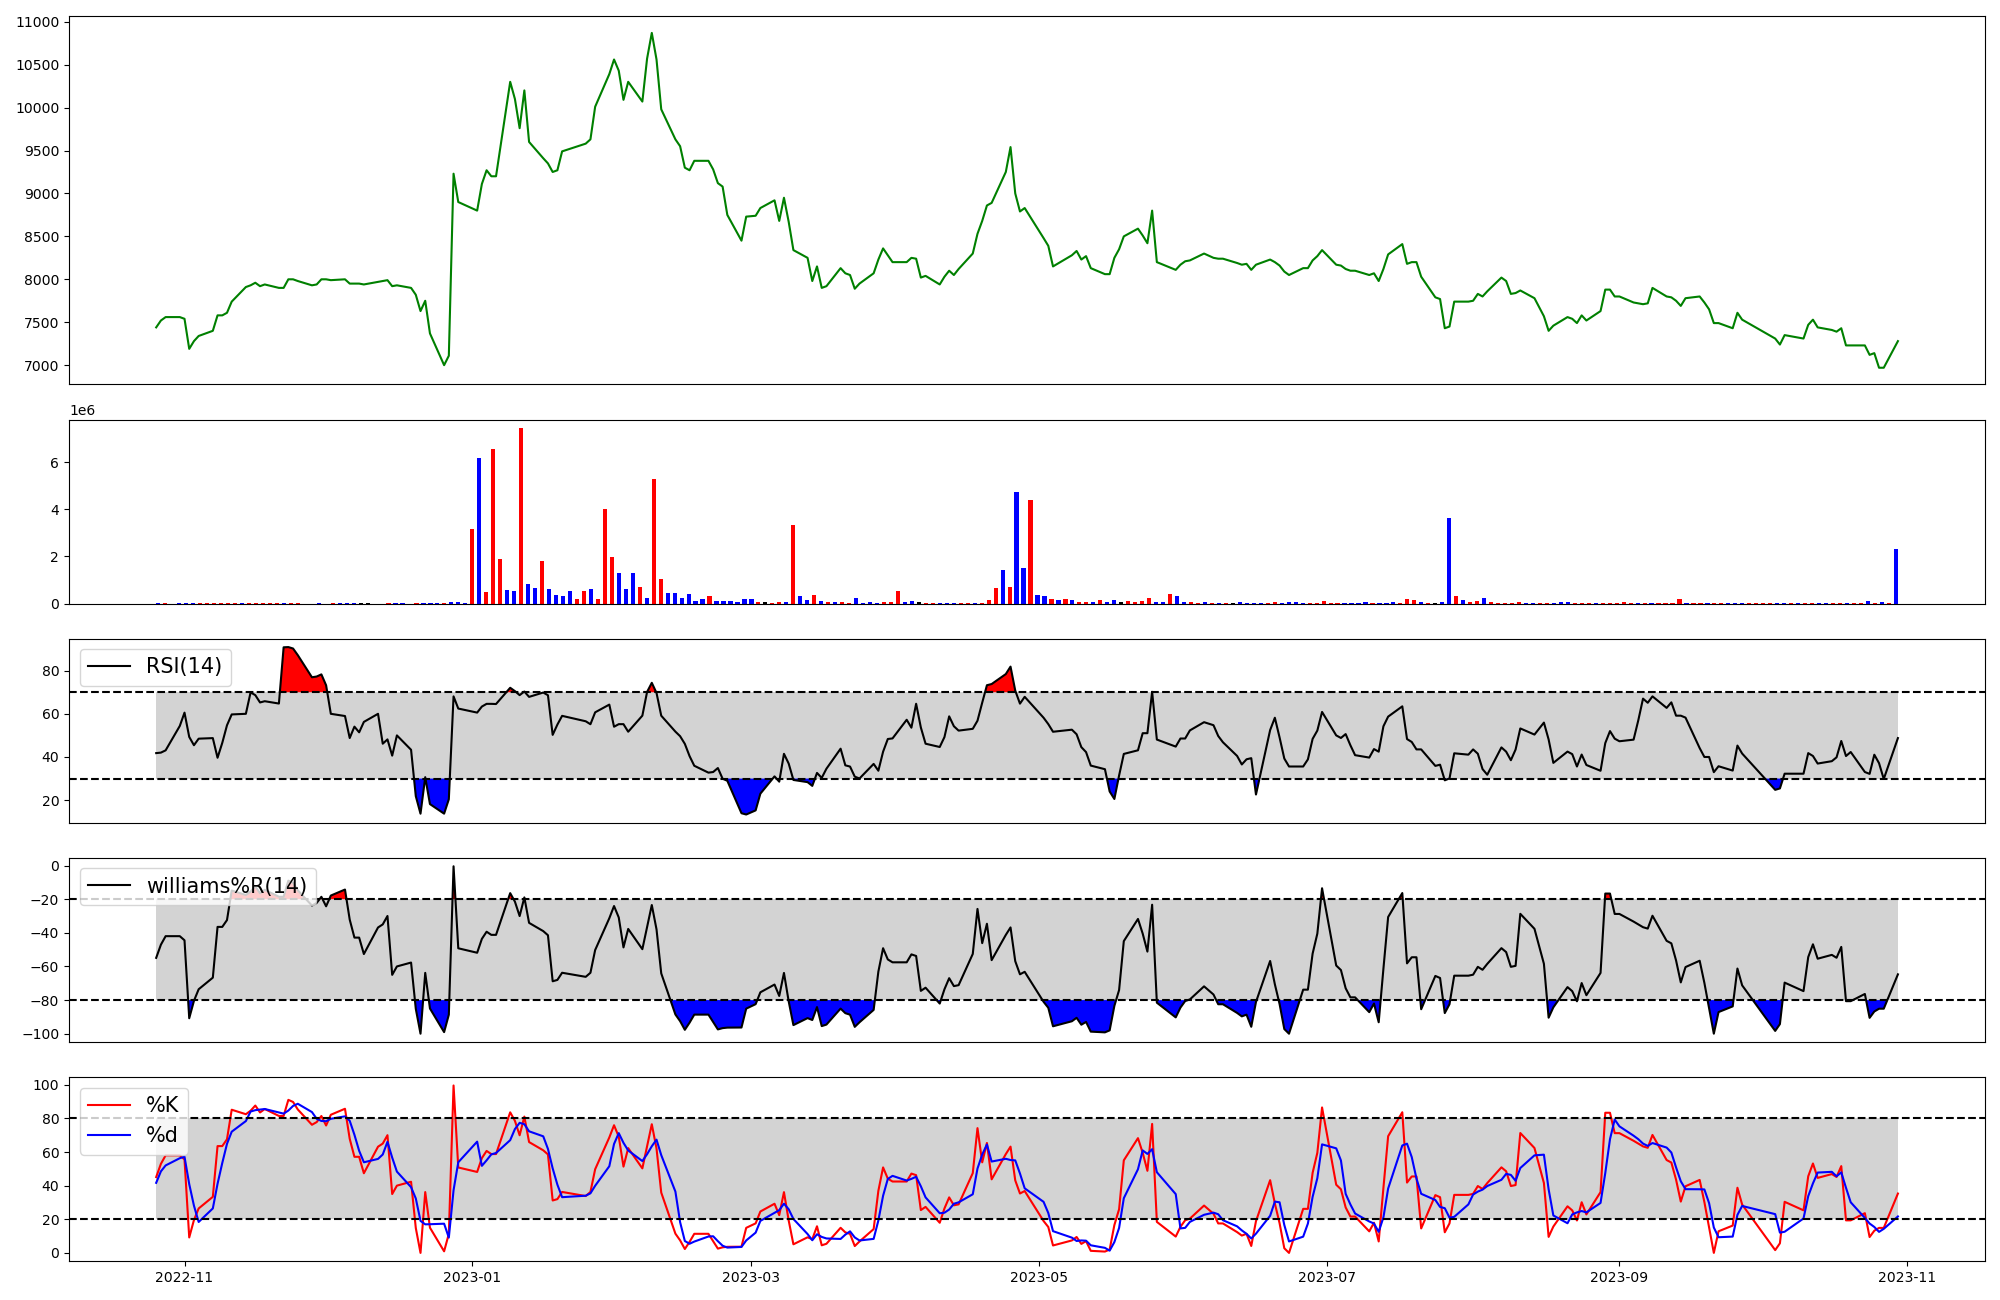Click the blue %d line sample in legend
This screenshot has height=1300, width=2000.
[x=109, y=1135]
